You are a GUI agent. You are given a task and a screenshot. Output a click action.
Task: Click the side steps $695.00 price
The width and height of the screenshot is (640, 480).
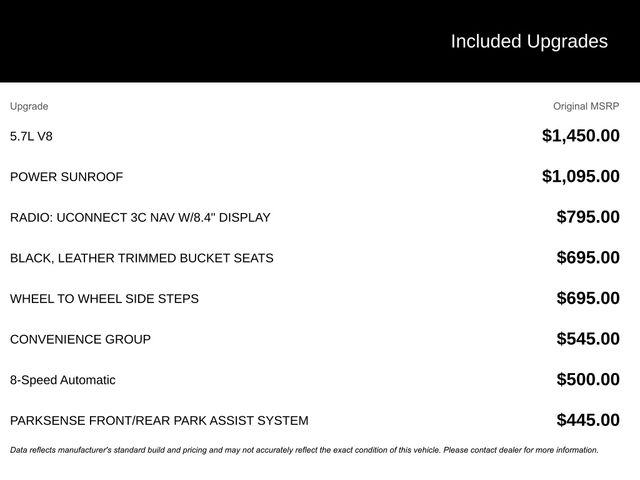tap(587, 299)
